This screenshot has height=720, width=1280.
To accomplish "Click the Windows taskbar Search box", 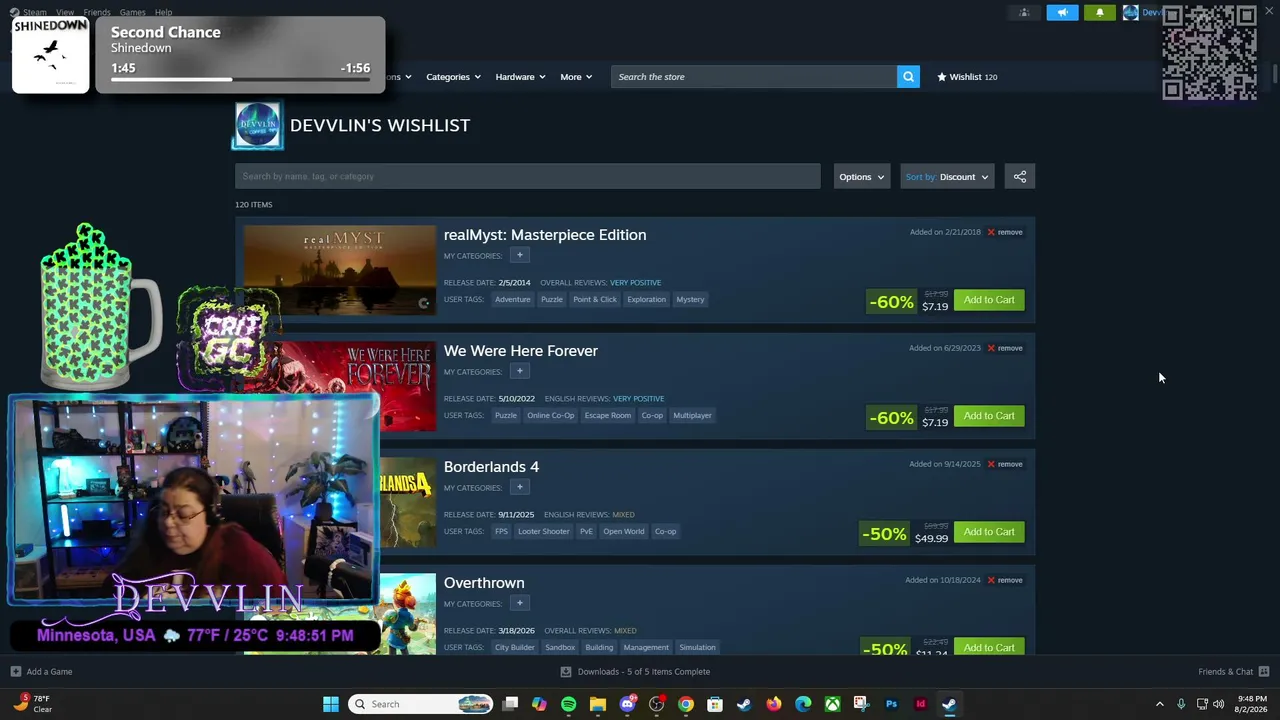I will [420, 704].
